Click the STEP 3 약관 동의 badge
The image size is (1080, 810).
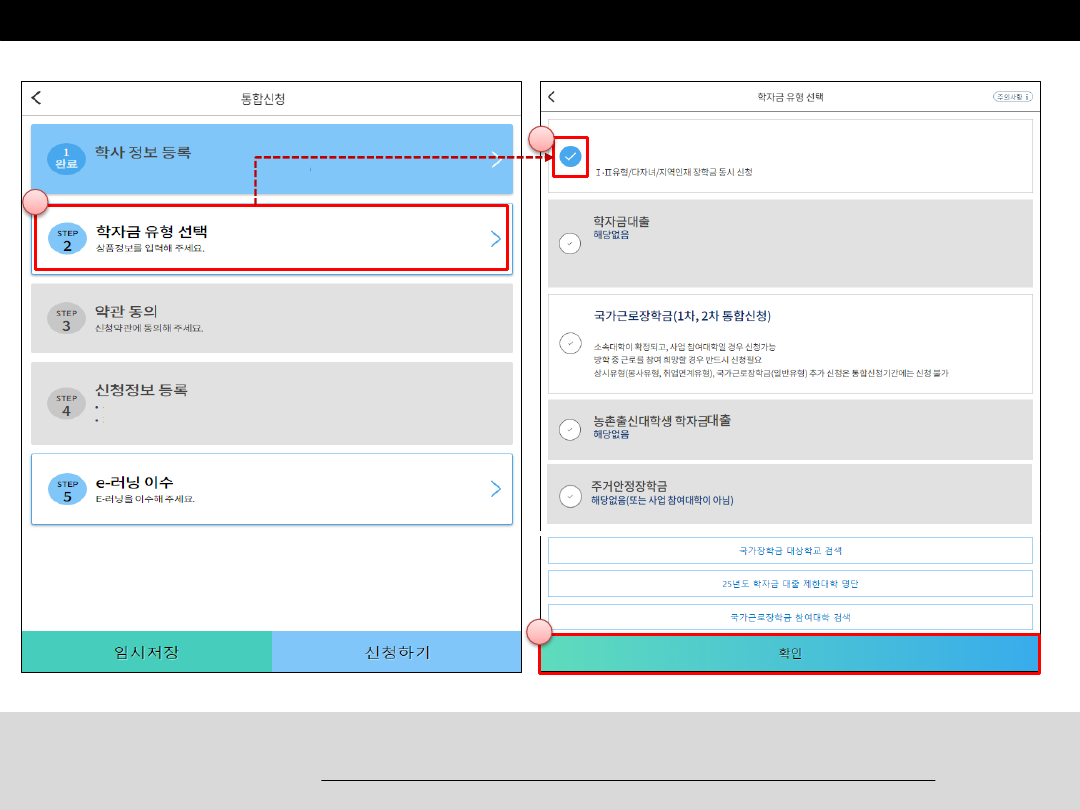66,318
